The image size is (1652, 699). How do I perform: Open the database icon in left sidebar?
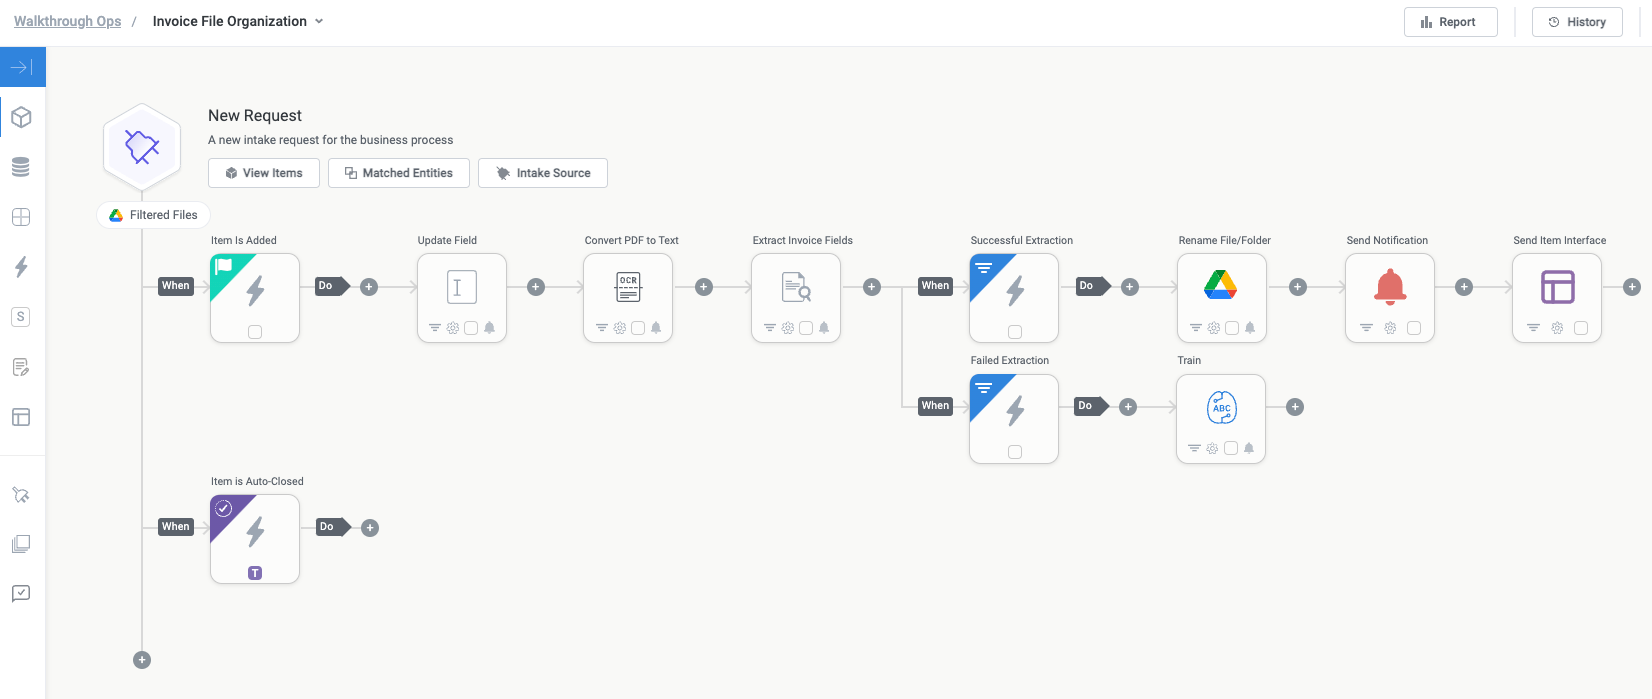21,167
